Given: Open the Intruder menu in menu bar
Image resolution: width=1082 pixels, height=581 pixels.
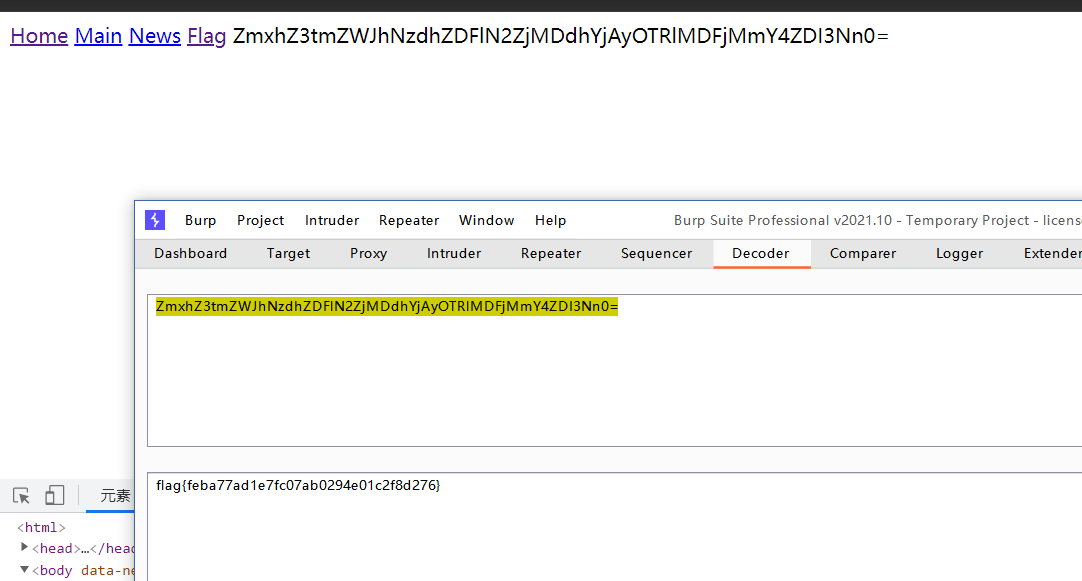Looking at the screenshot, I should tap(332, 220).
